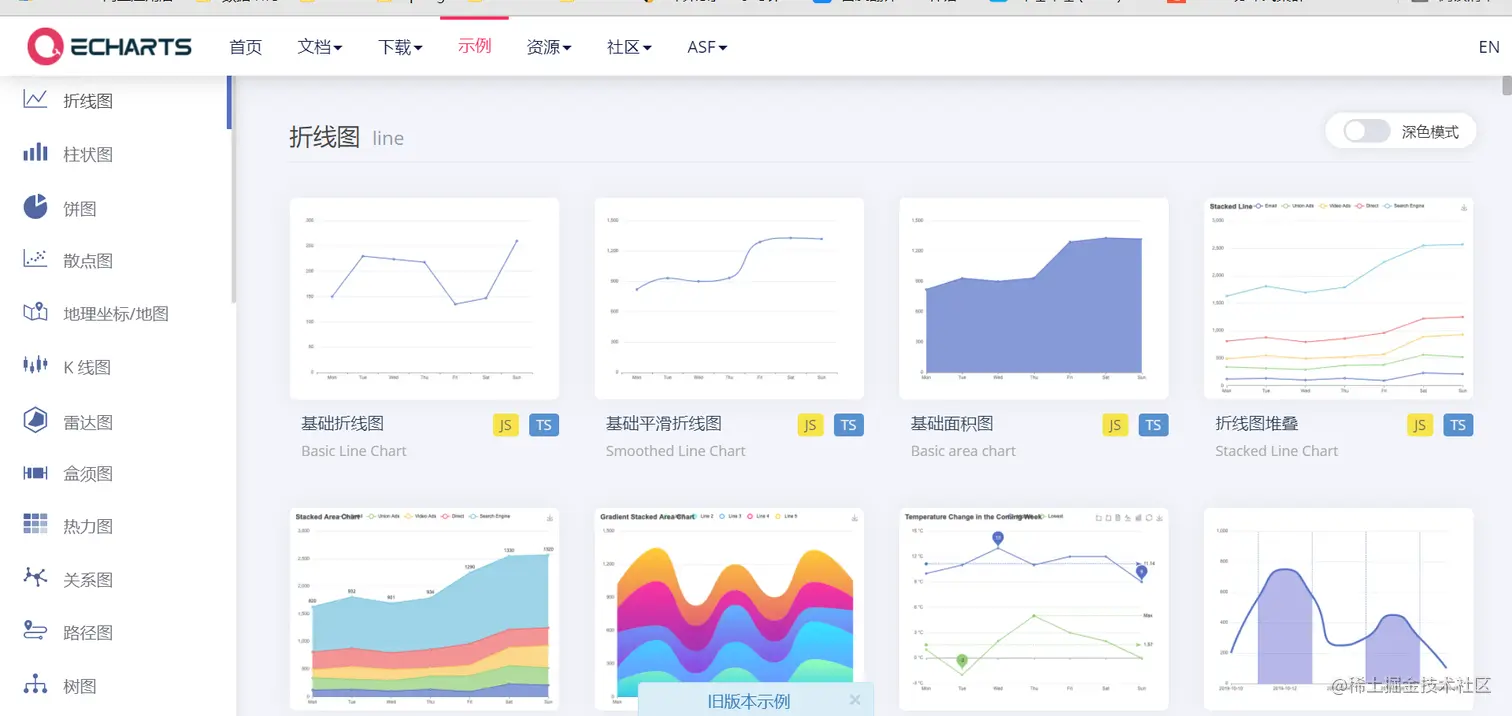Open the 散点图 sidebar label
1512x716 pixels.
pos(88,260)
